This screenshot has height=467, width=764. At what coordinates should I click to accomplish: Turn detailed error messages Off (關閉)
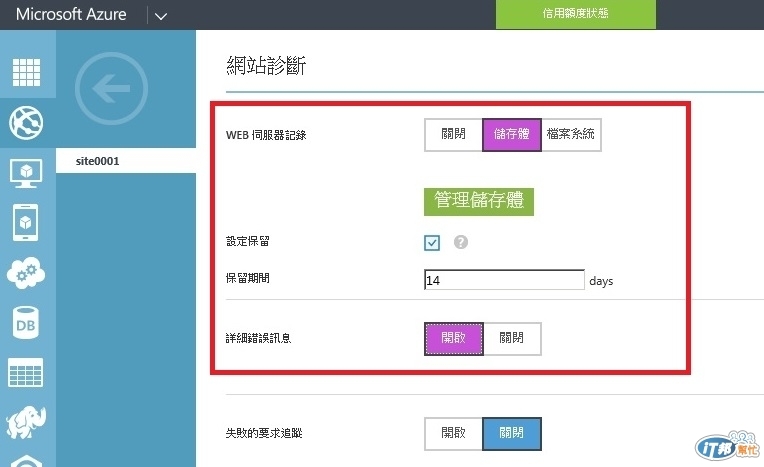[512, 338]
